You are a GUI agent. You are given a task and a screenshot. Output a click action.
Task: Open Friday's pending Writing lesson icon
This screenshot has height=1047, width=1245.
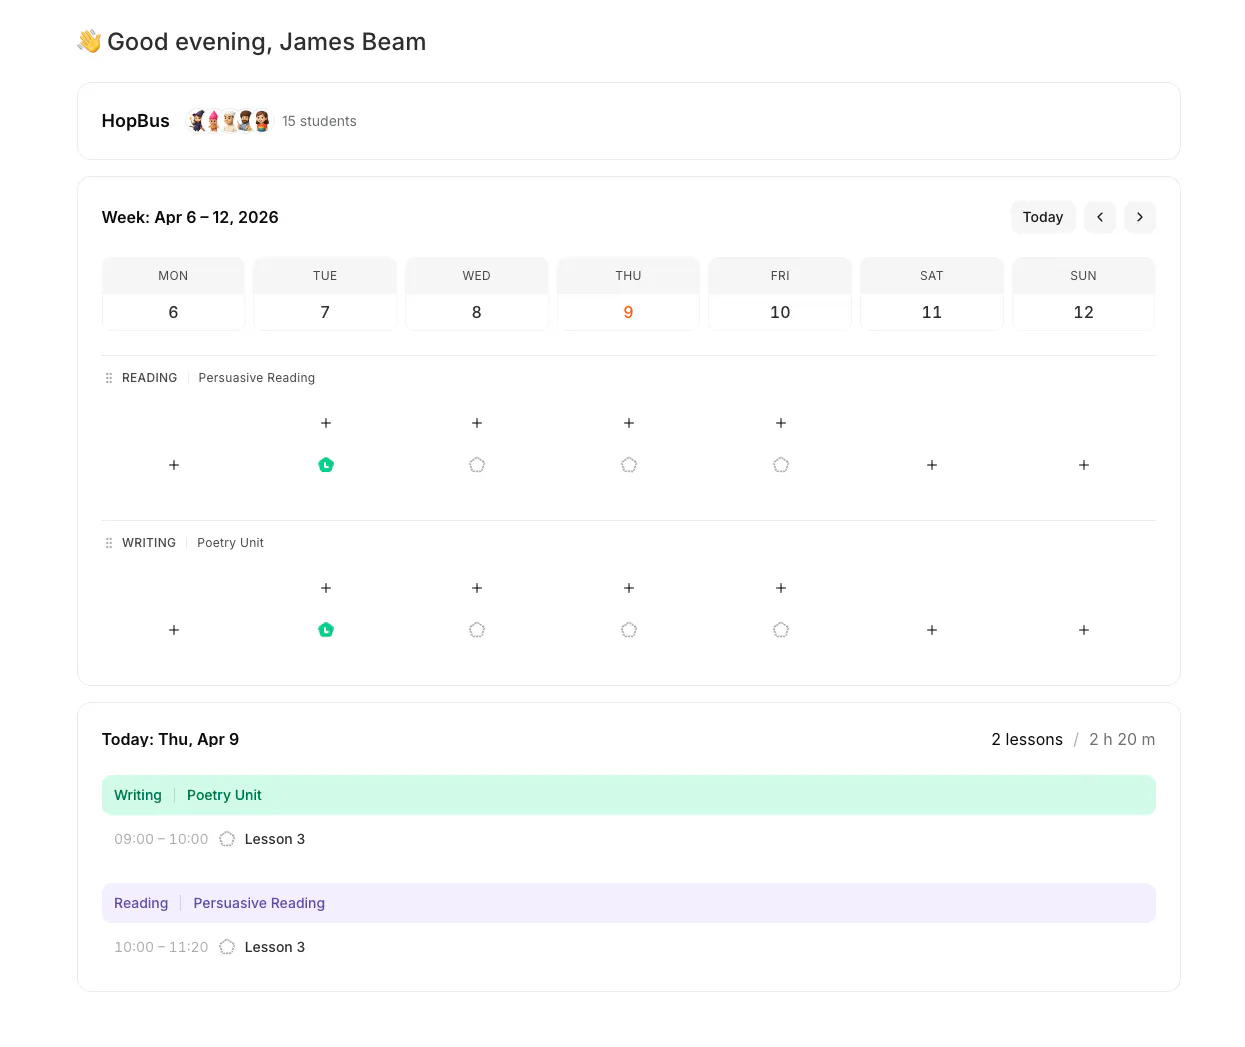point(781,630)
